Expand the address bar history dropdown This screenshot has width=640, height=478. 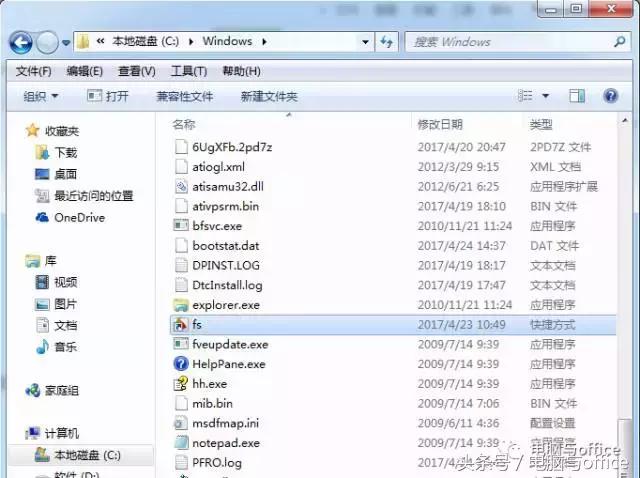pos(365,42)
